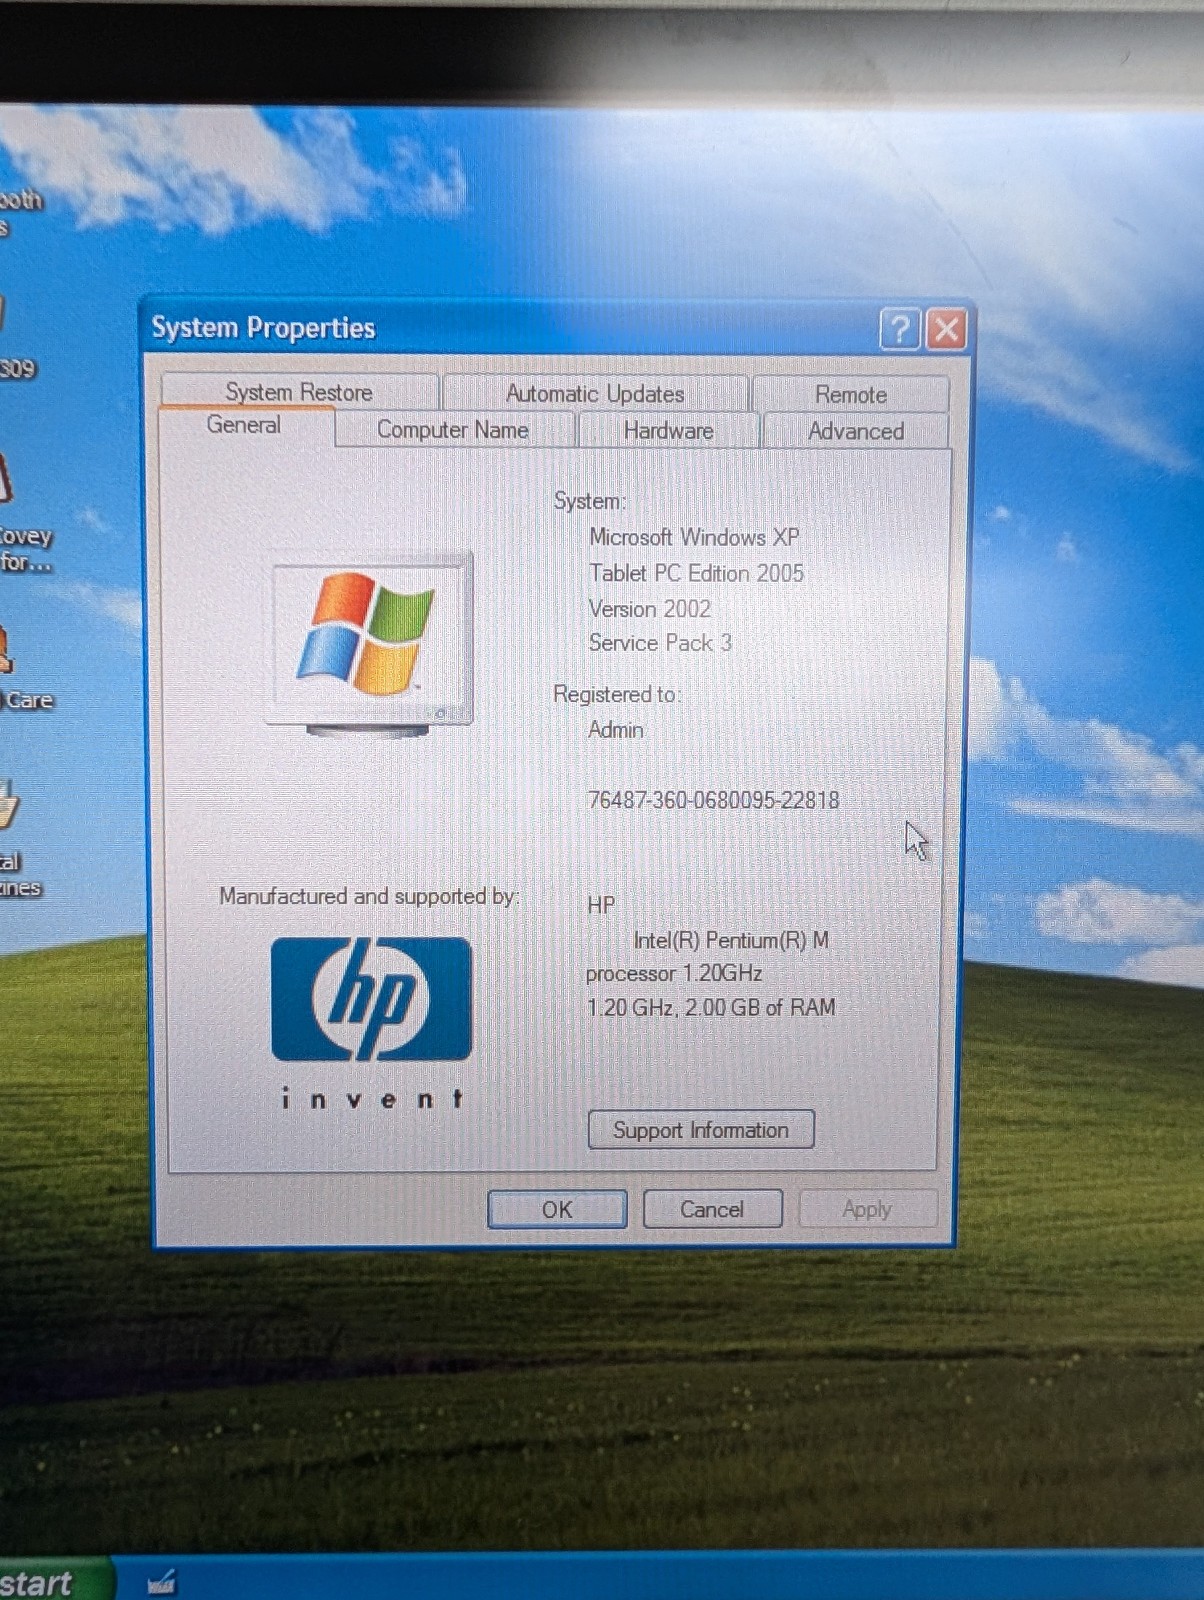Click the System Properties title bar text
1204x1600 pixels.
click(x=263, y=328)
